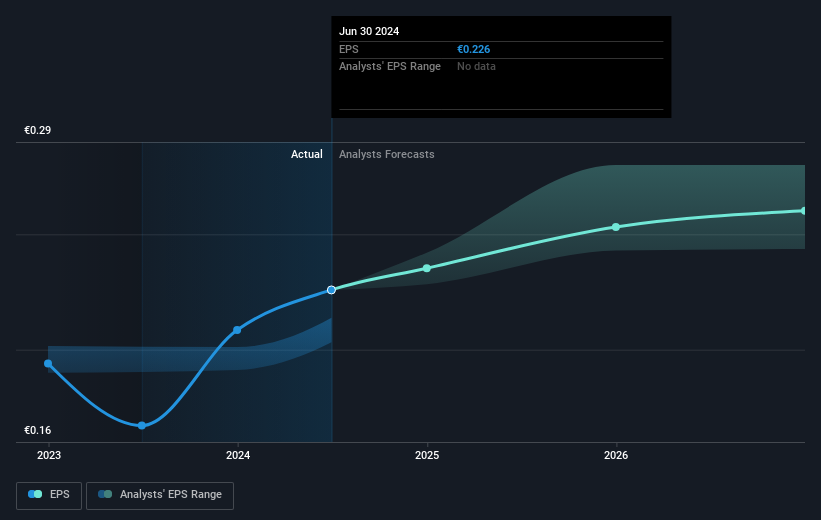This screenshot has height=520, width=821.
Task: Click the 2026 x-axis label
Action: [x=616, y=455]
